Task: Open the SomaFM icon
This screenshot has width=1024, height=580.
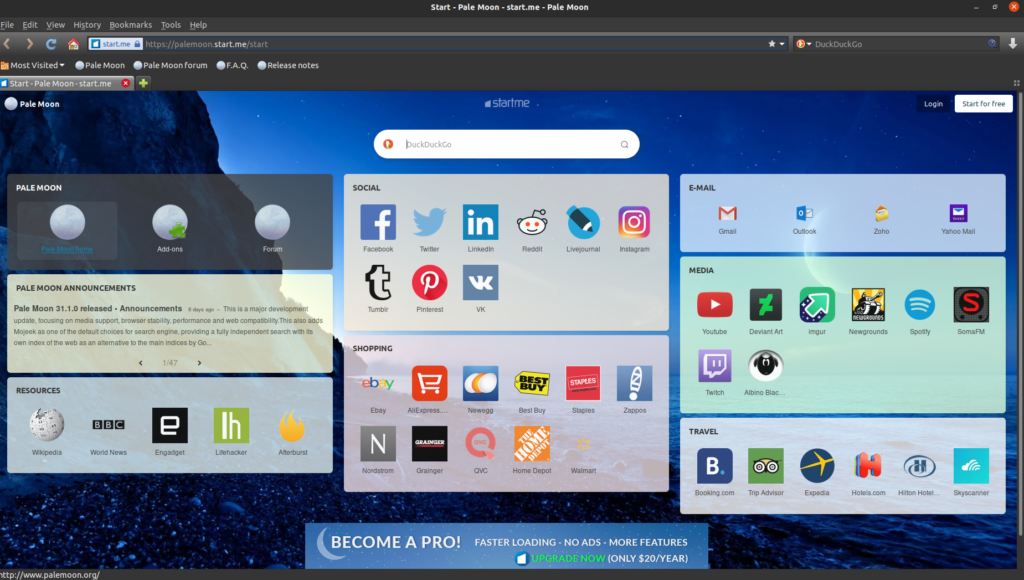Action: (970, 304)
